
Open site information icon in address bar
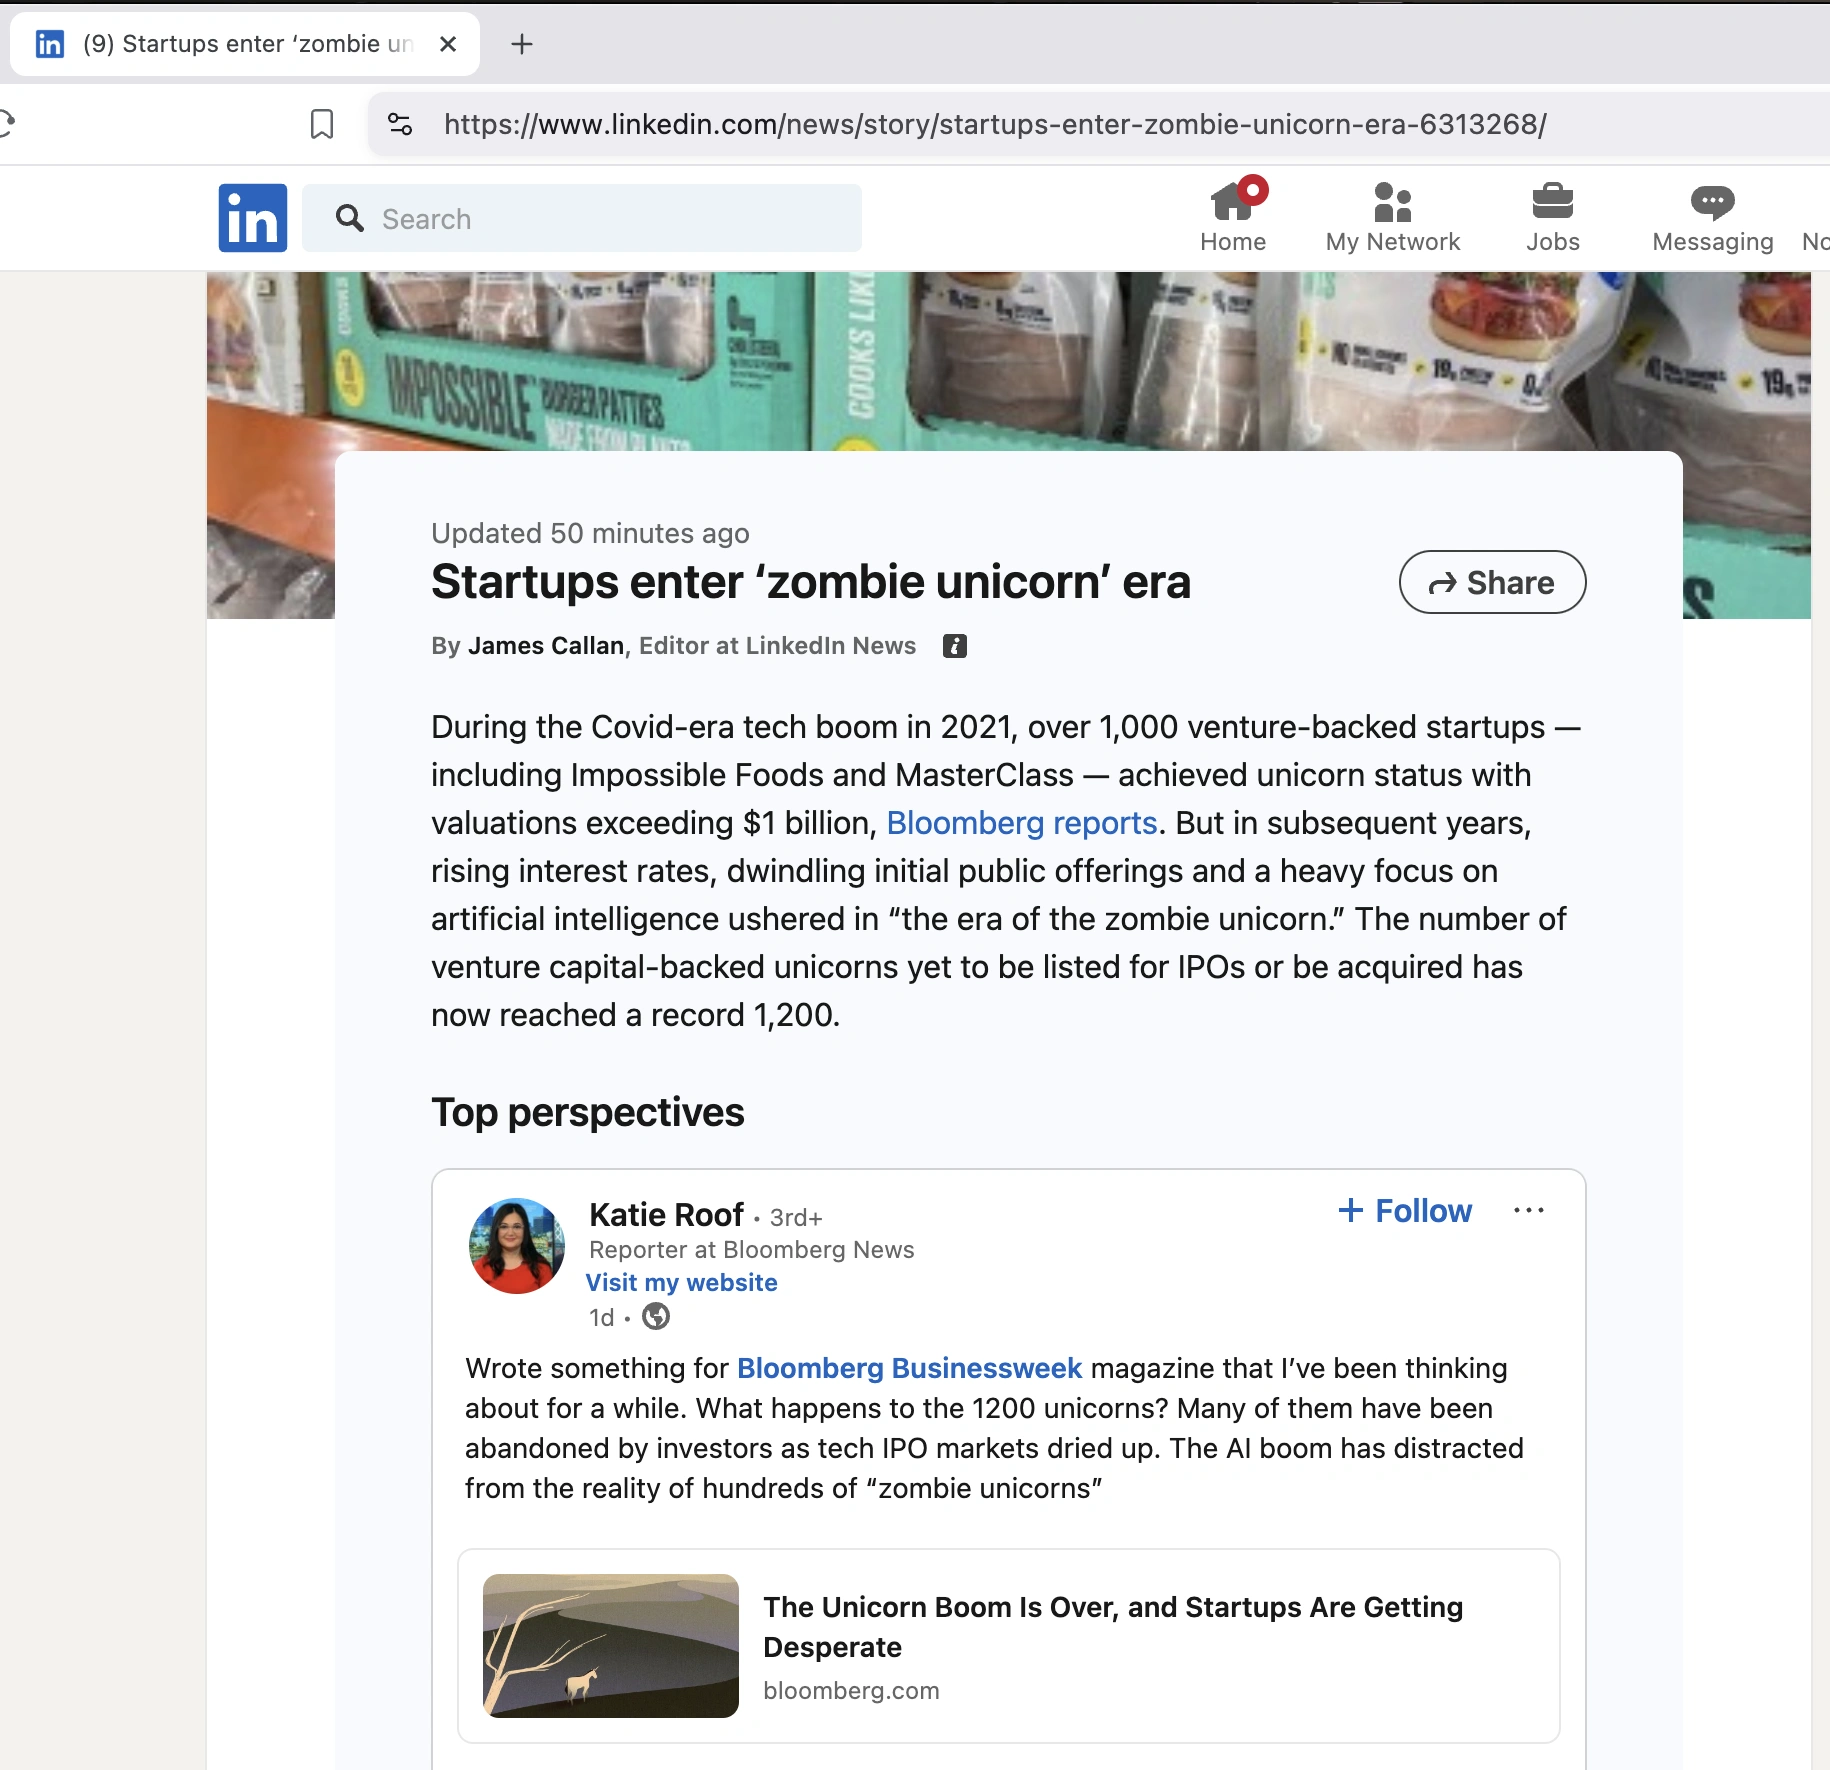tap(400, 124)
